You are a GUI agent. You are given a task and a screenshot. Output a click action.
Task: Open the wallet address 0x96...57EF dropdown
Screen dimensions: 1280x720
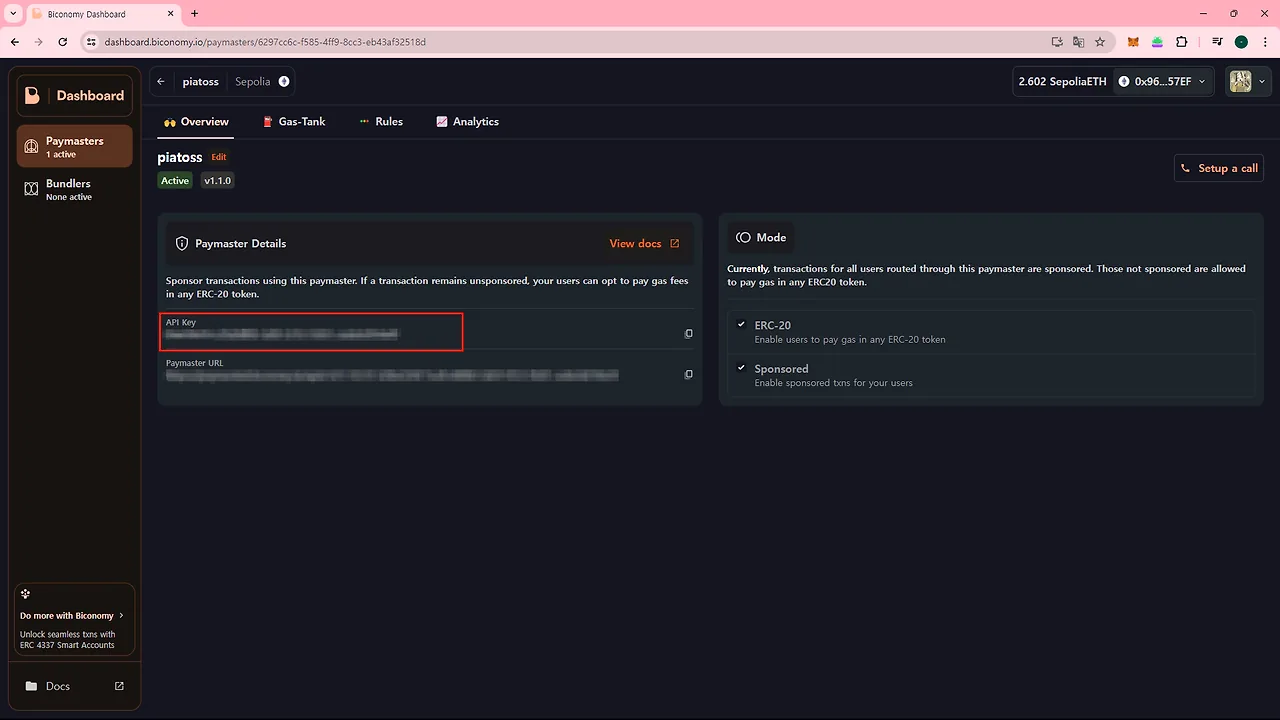(x=1164, y=82)
